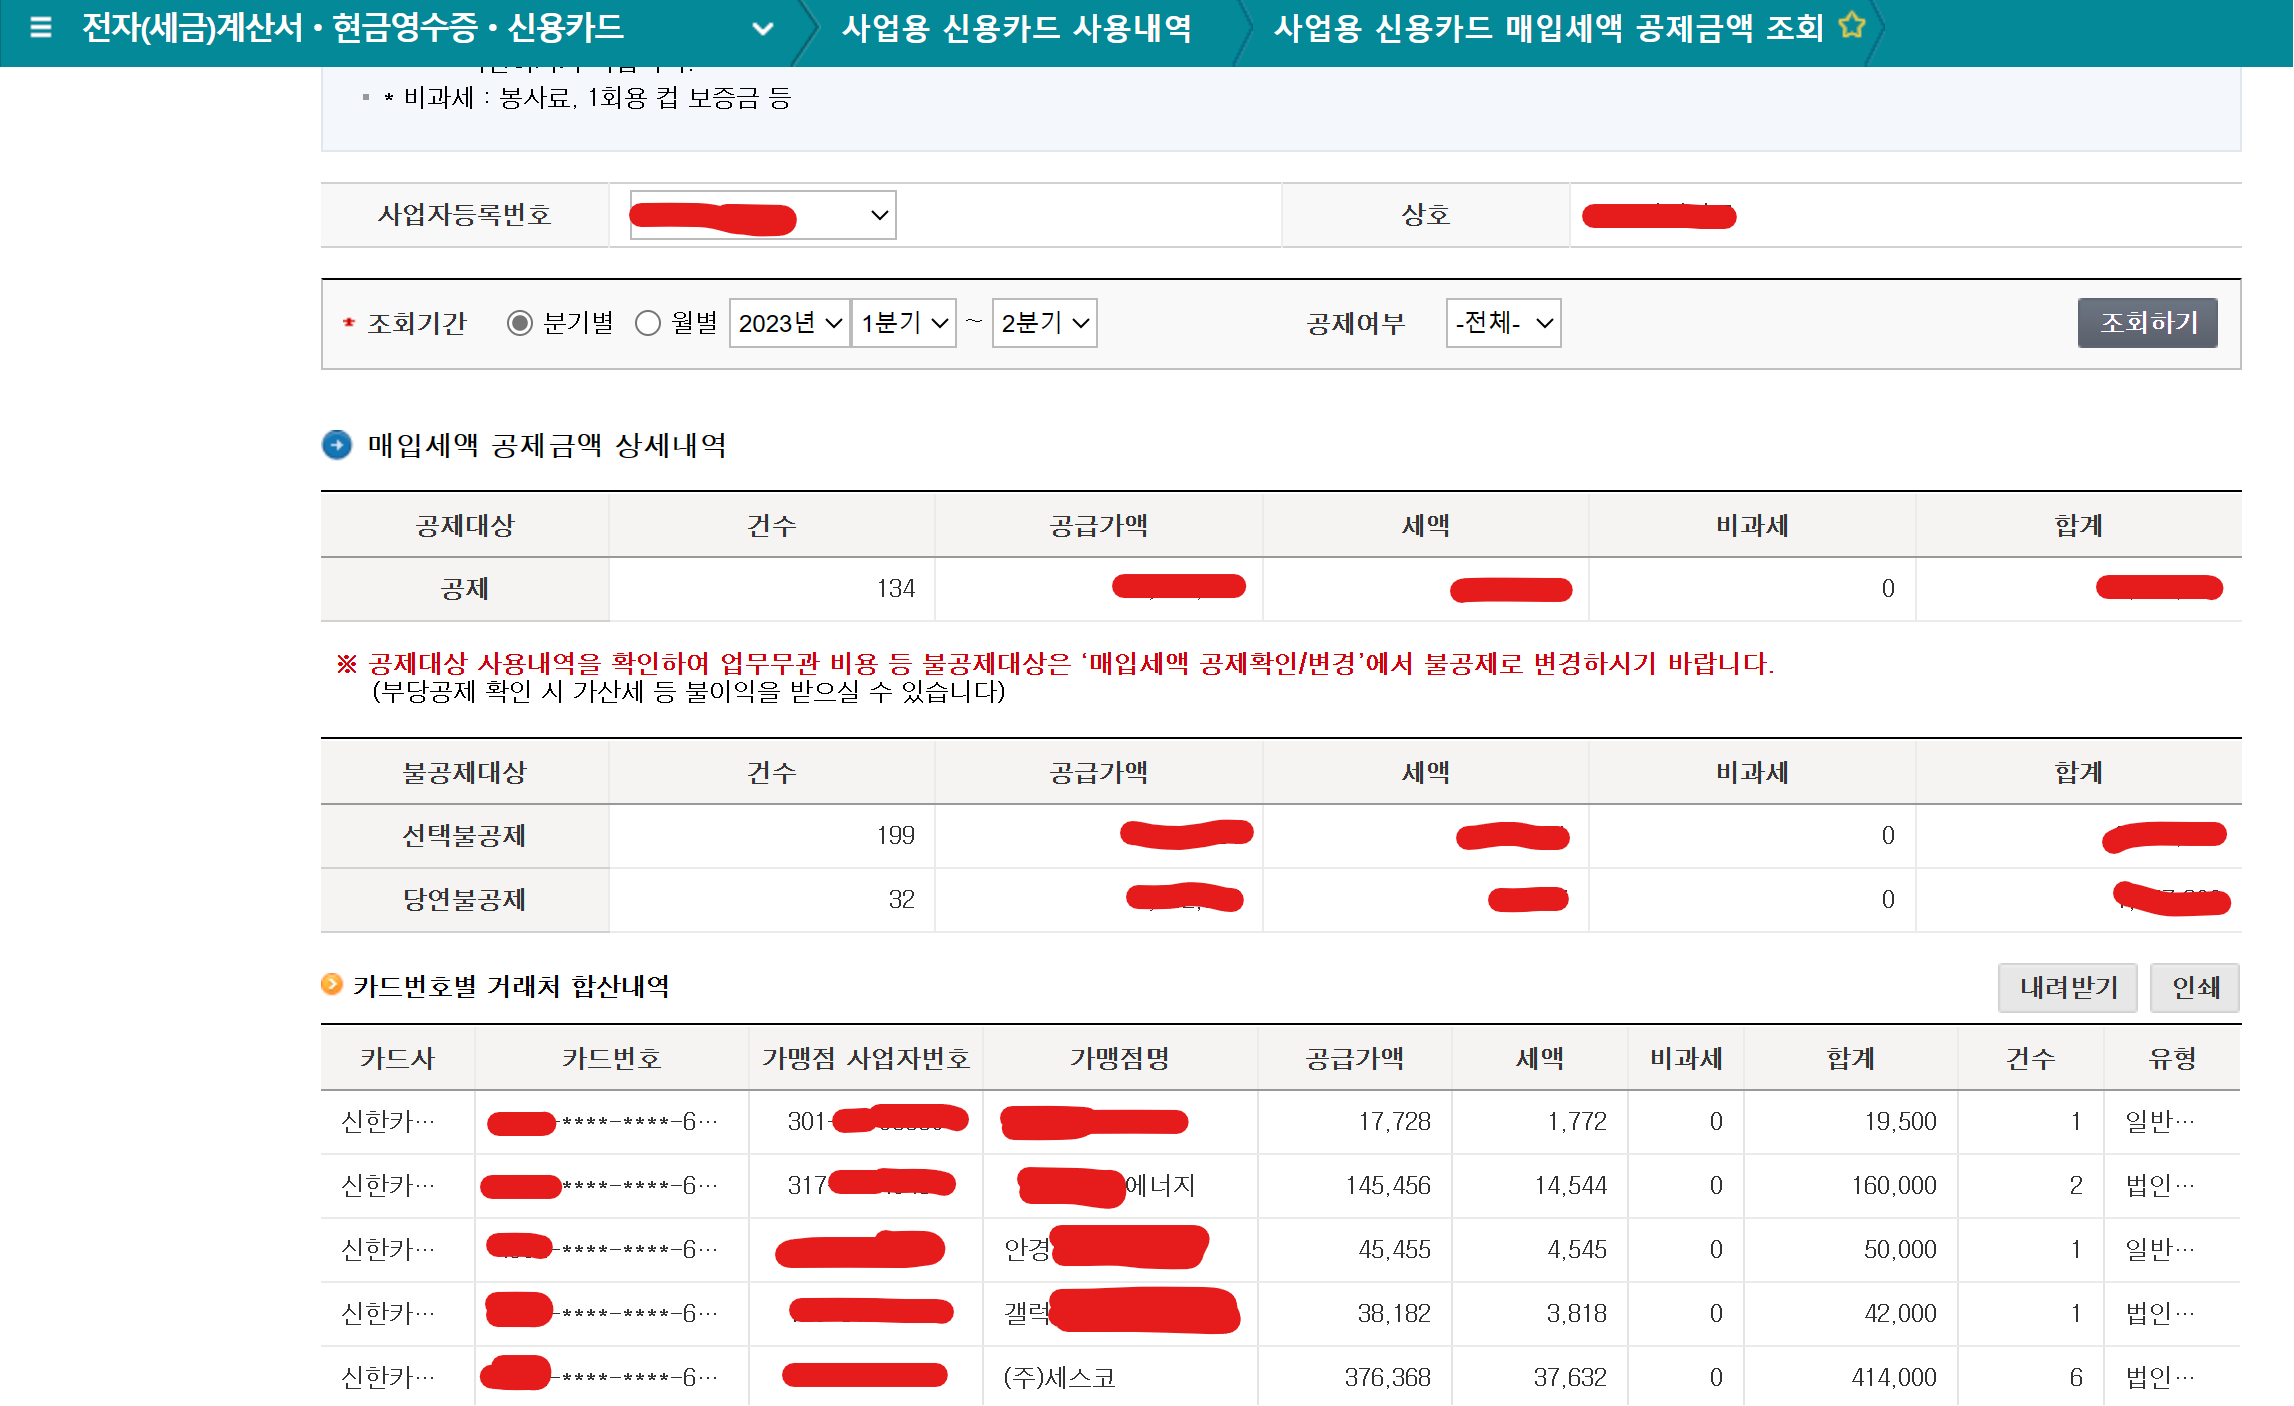
Task: Click the 내려받기 download button
Action: pos(2067,987)
